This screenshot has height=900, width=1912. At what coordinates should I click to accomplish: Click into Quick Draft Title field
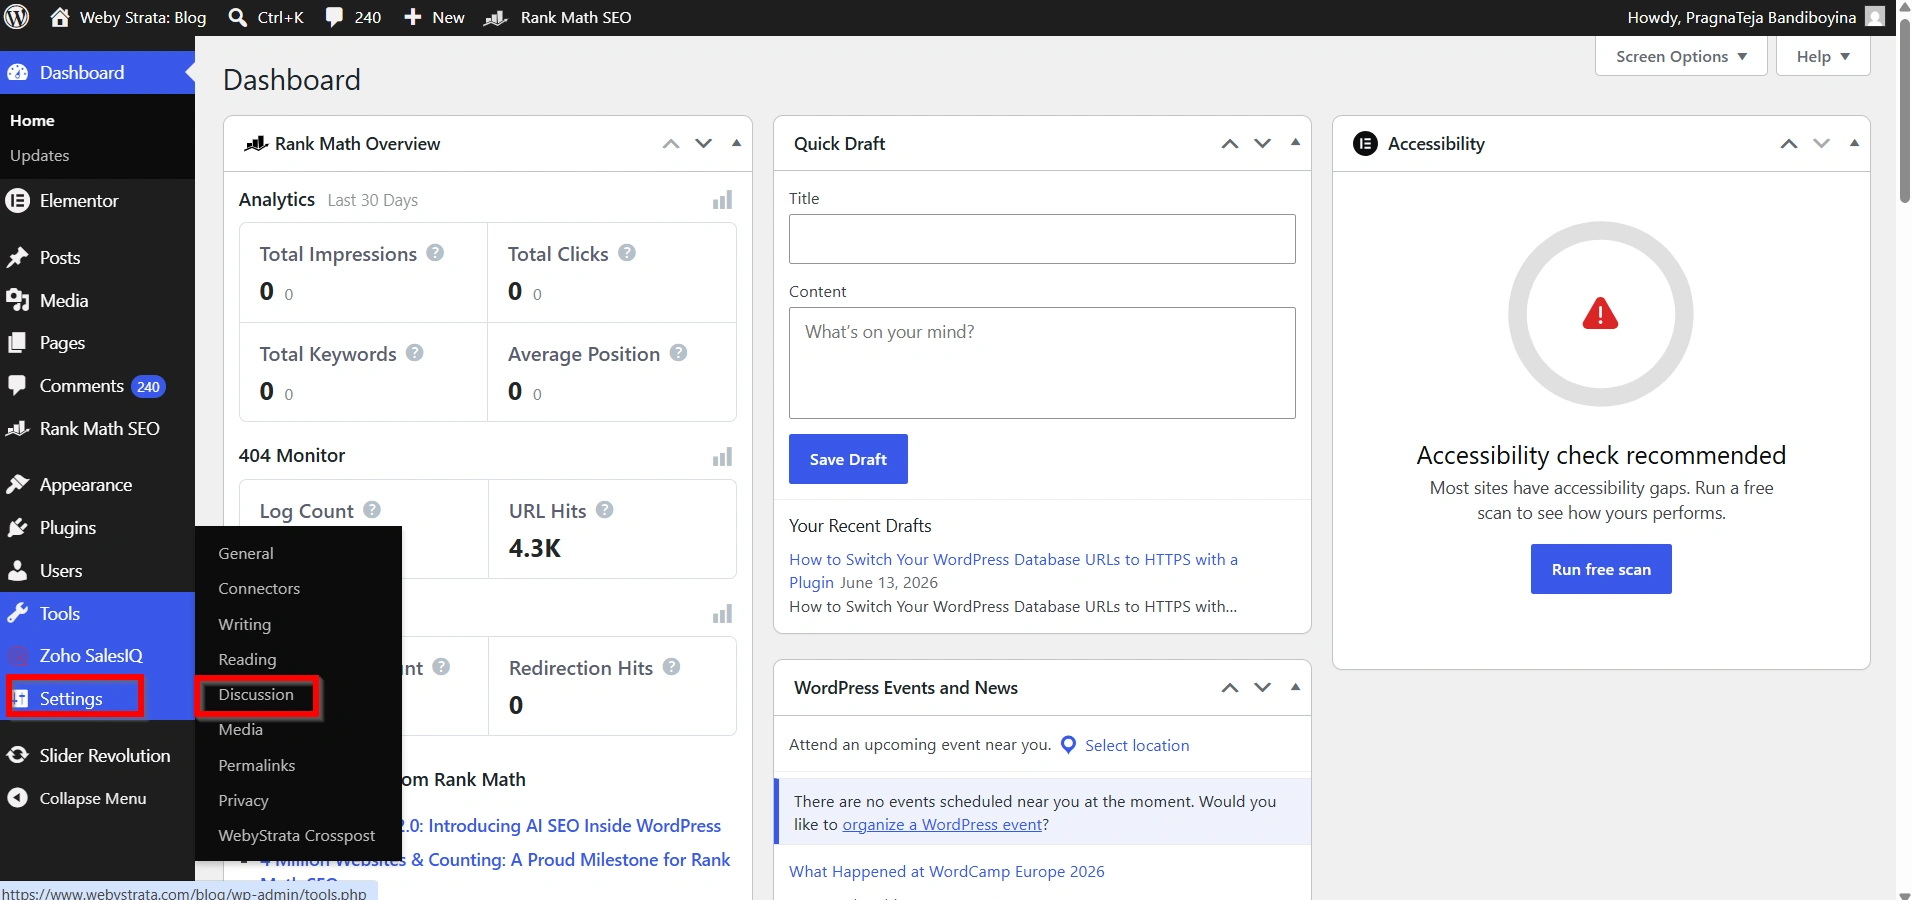[1042, 239]
